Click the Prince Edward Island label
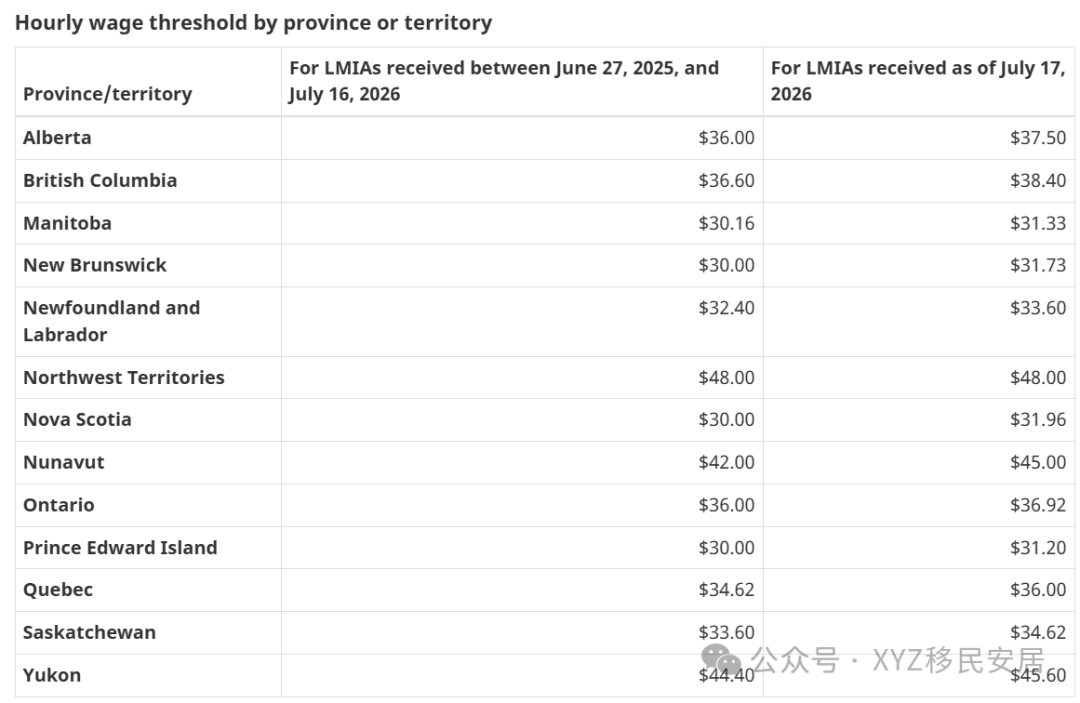This screenshot has width=1080, height=703. pos(121,547)
